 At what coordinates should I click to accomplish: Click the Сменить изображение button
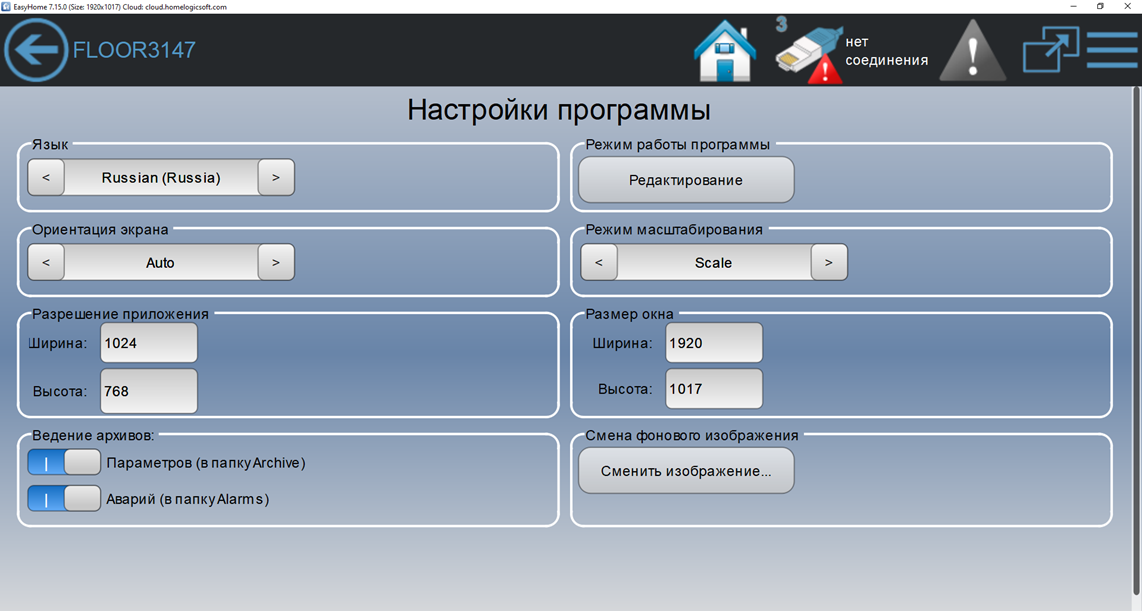(686, 471)
